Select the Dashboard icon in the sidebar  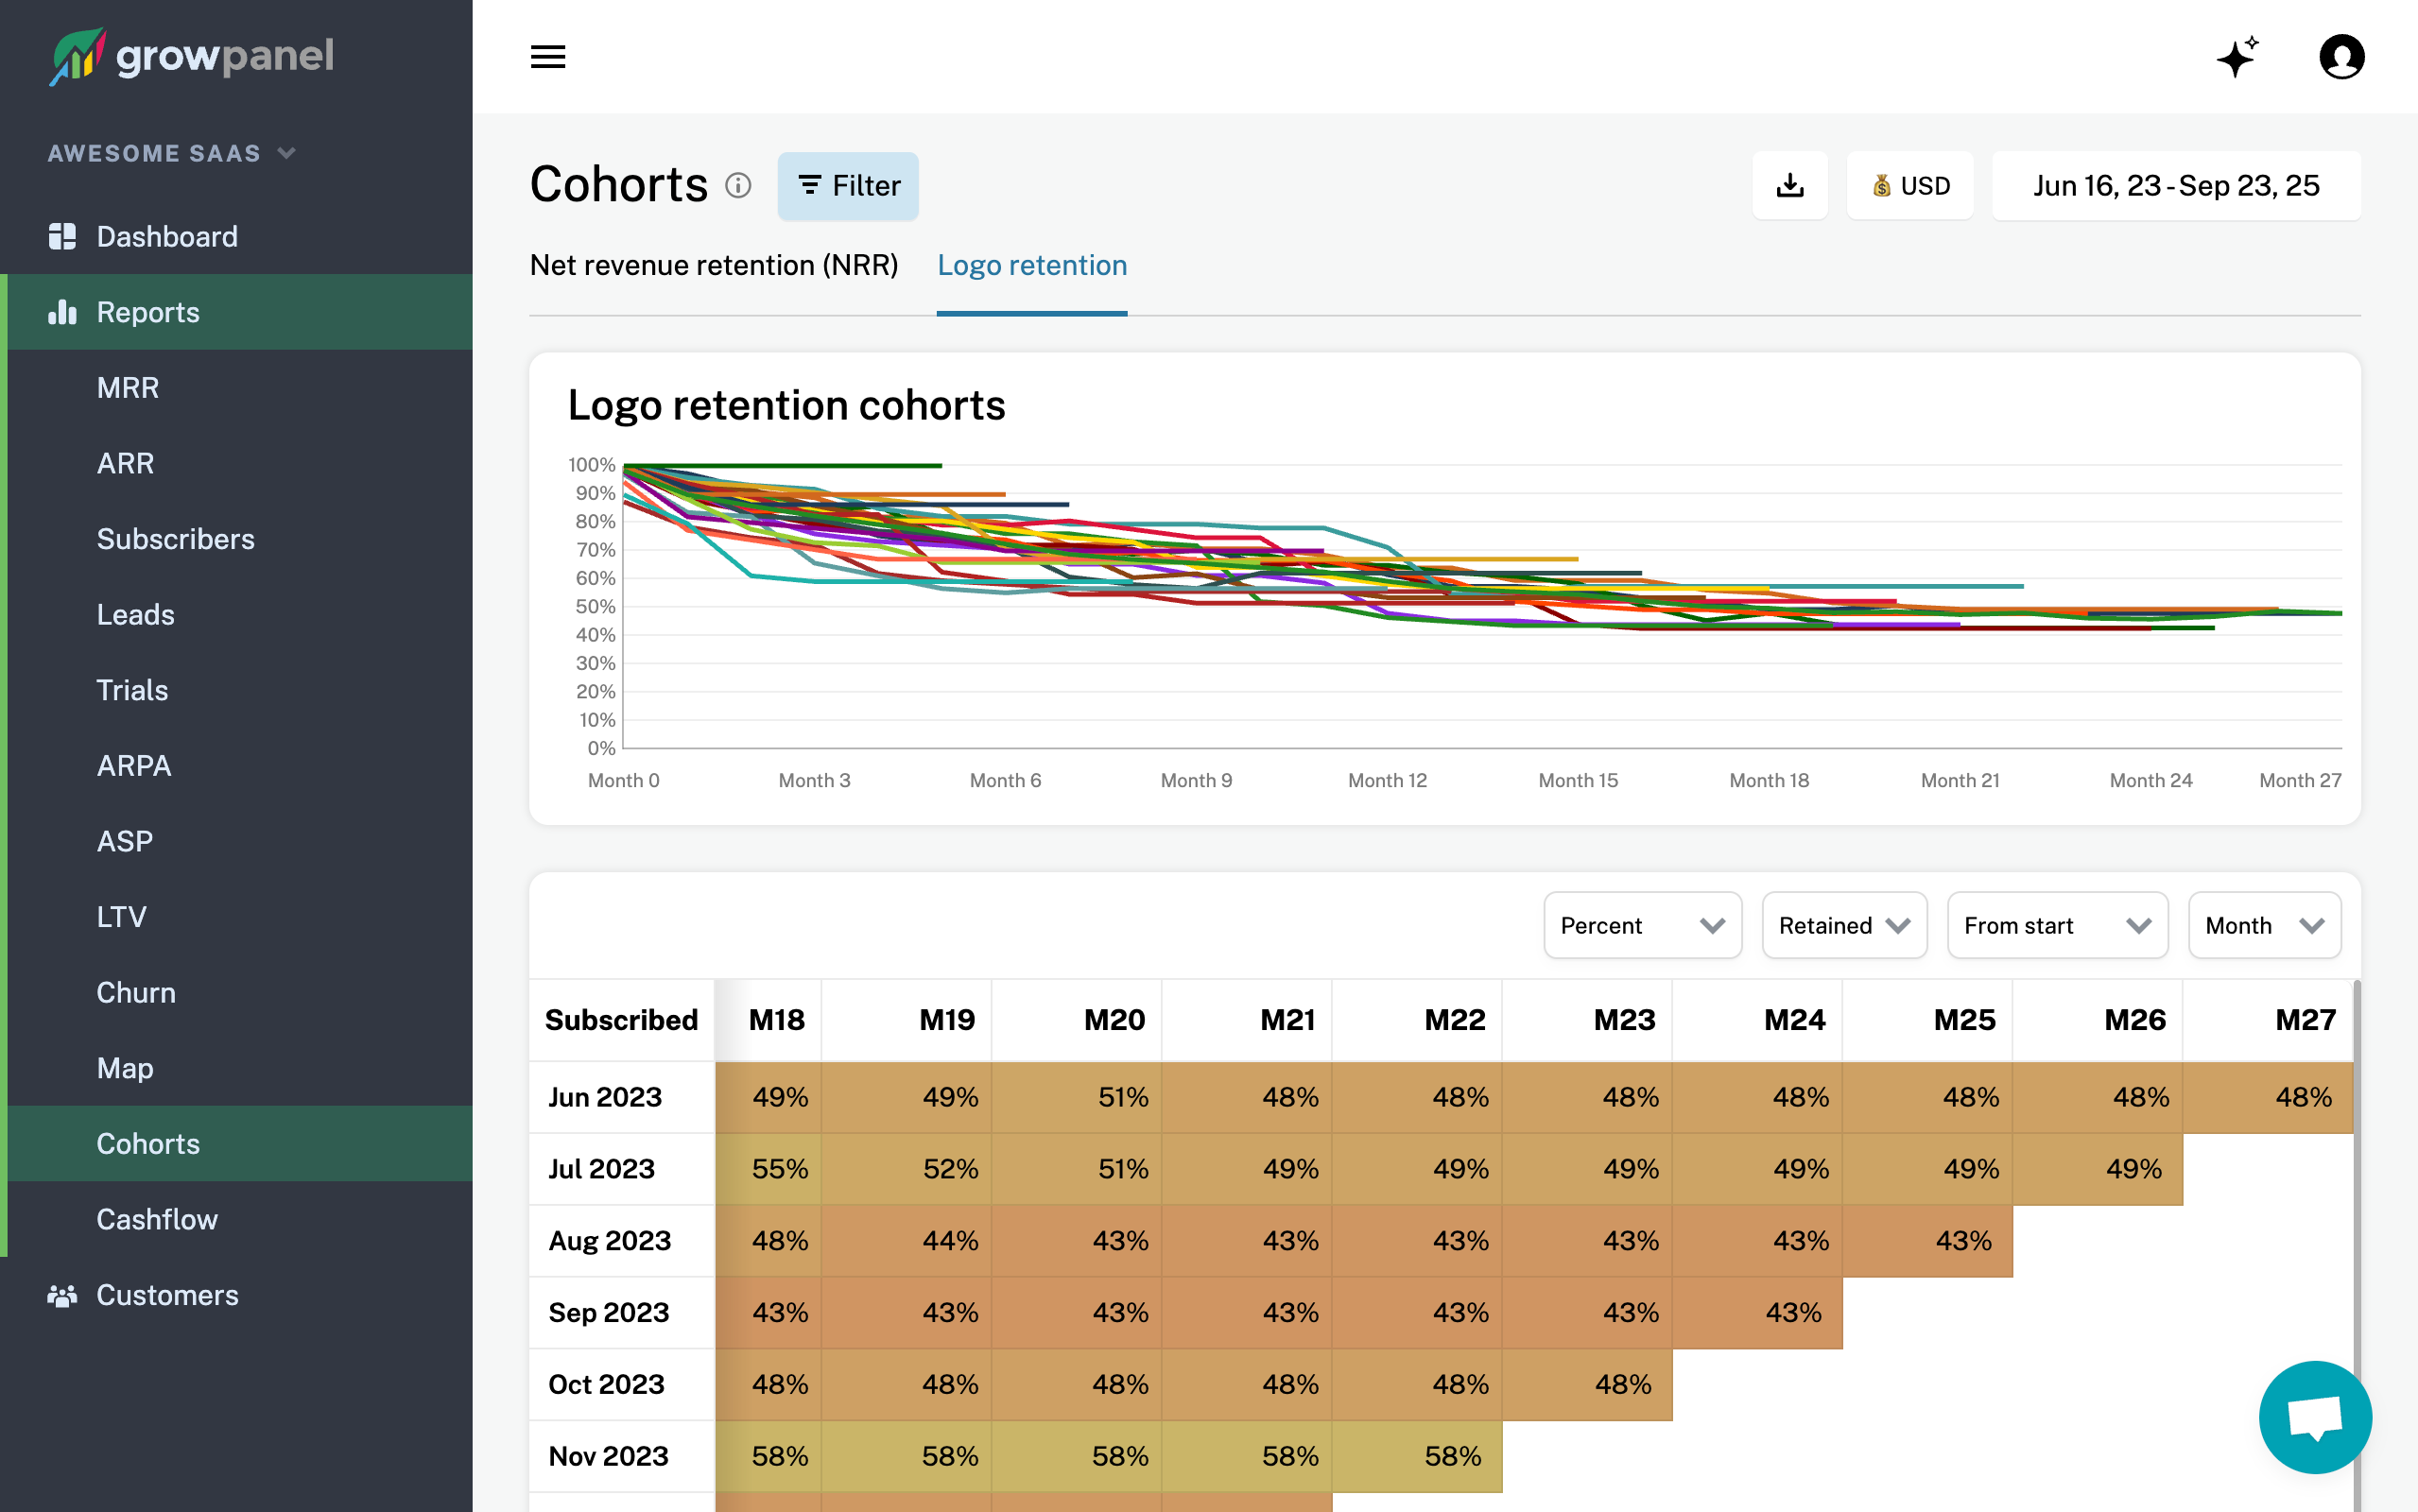pos(62,236)
